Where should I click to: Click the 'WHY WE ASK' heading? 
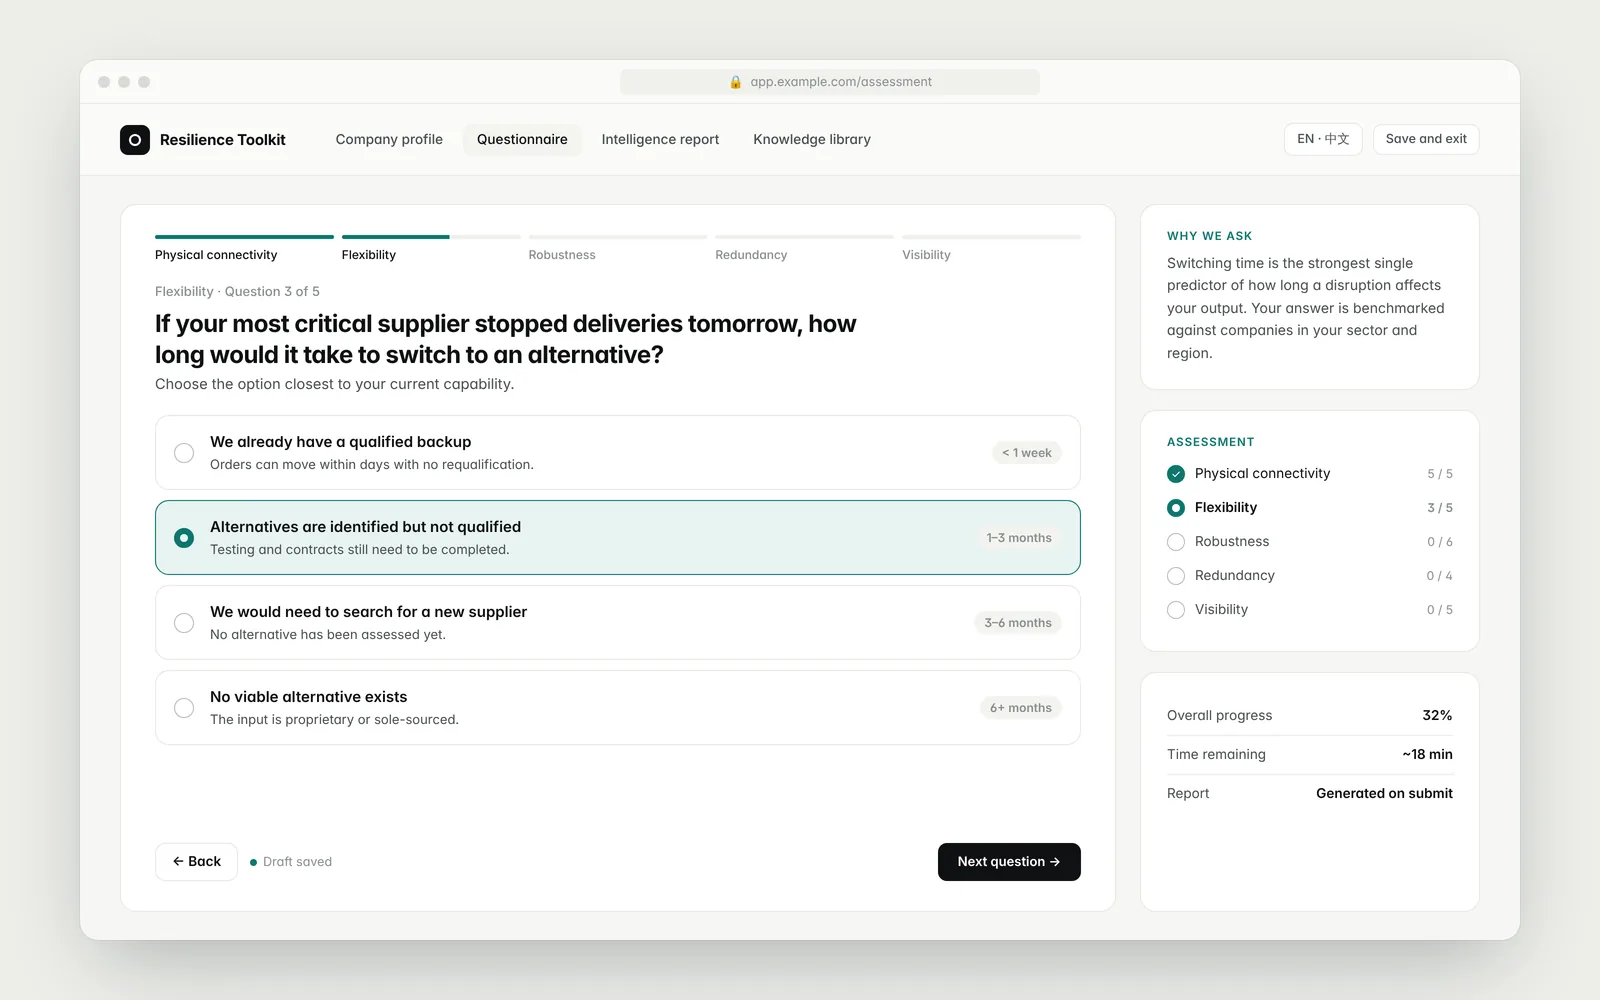point(1209,236)
